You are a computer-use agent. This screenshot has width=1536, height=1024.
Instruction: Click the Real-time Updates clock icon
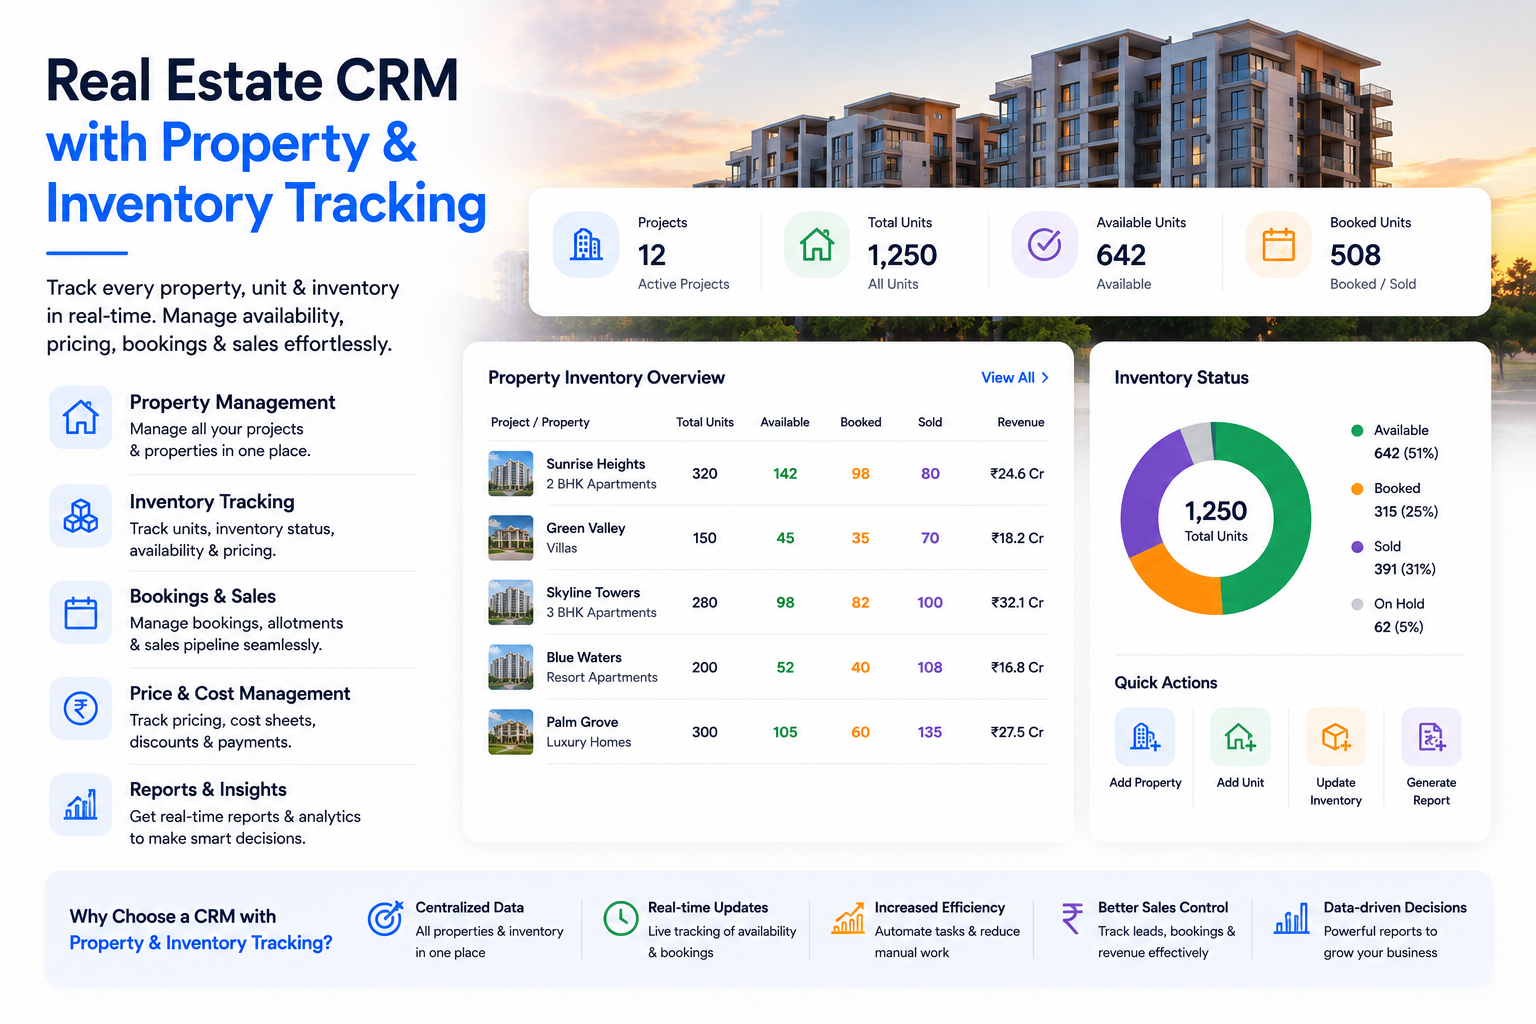click(x=621, y=918)
